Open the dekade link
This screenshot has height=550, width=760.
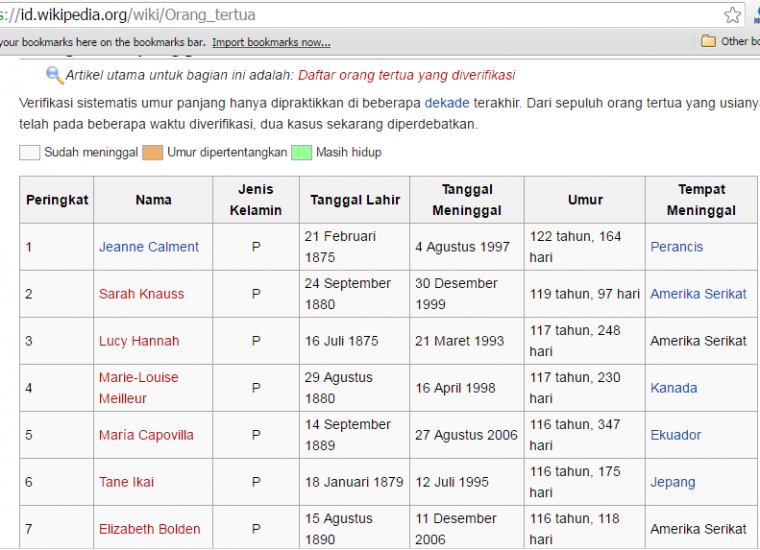coord(447,103)
